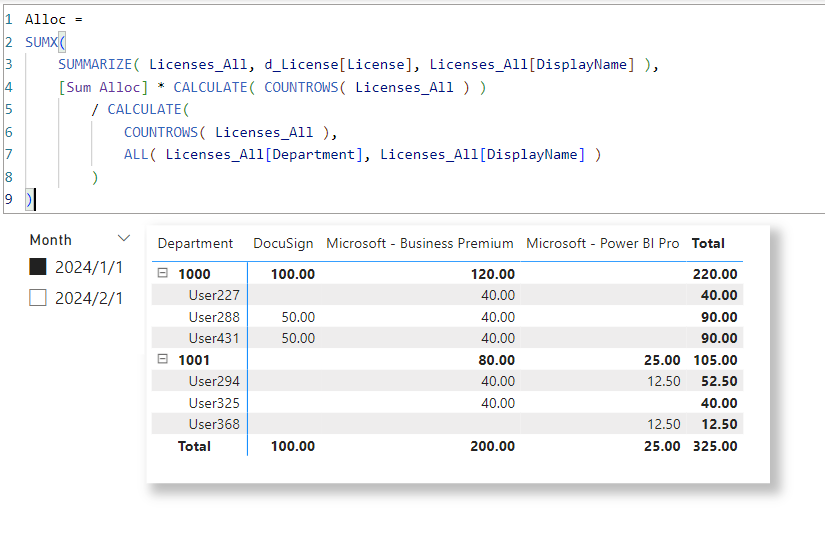Click the 1000 department label

194,274
